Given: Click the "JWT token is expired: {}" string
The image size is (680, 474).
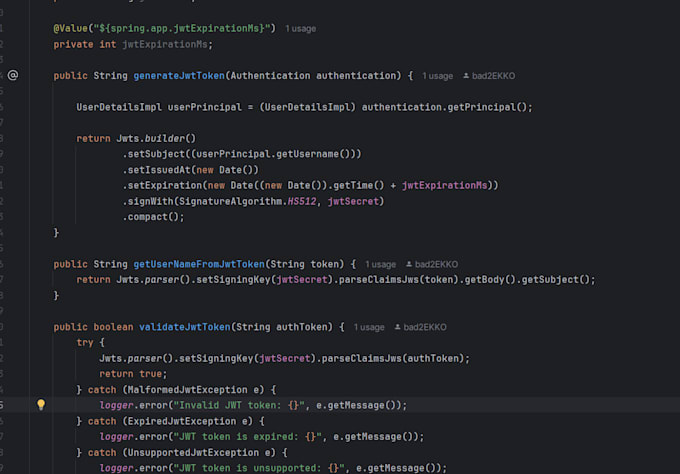Looking at the screenshot, I should [x=248, y=437].
